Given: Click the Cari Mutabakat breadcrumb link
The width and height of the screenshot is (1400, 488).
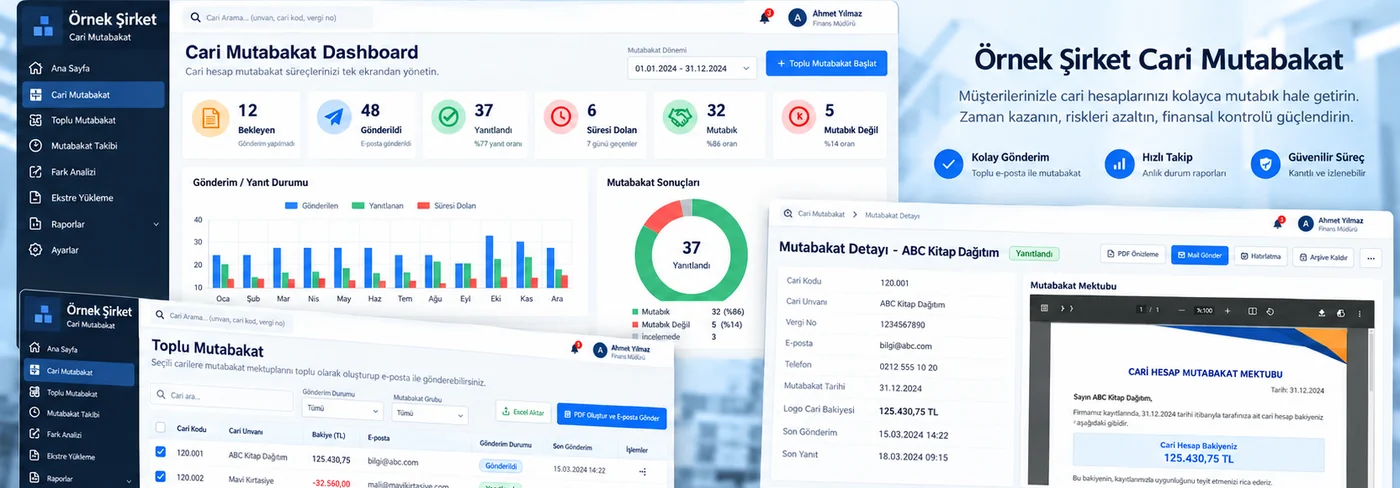Looking at the screenshot, I should pyautogui.click(x=821, y=214).
